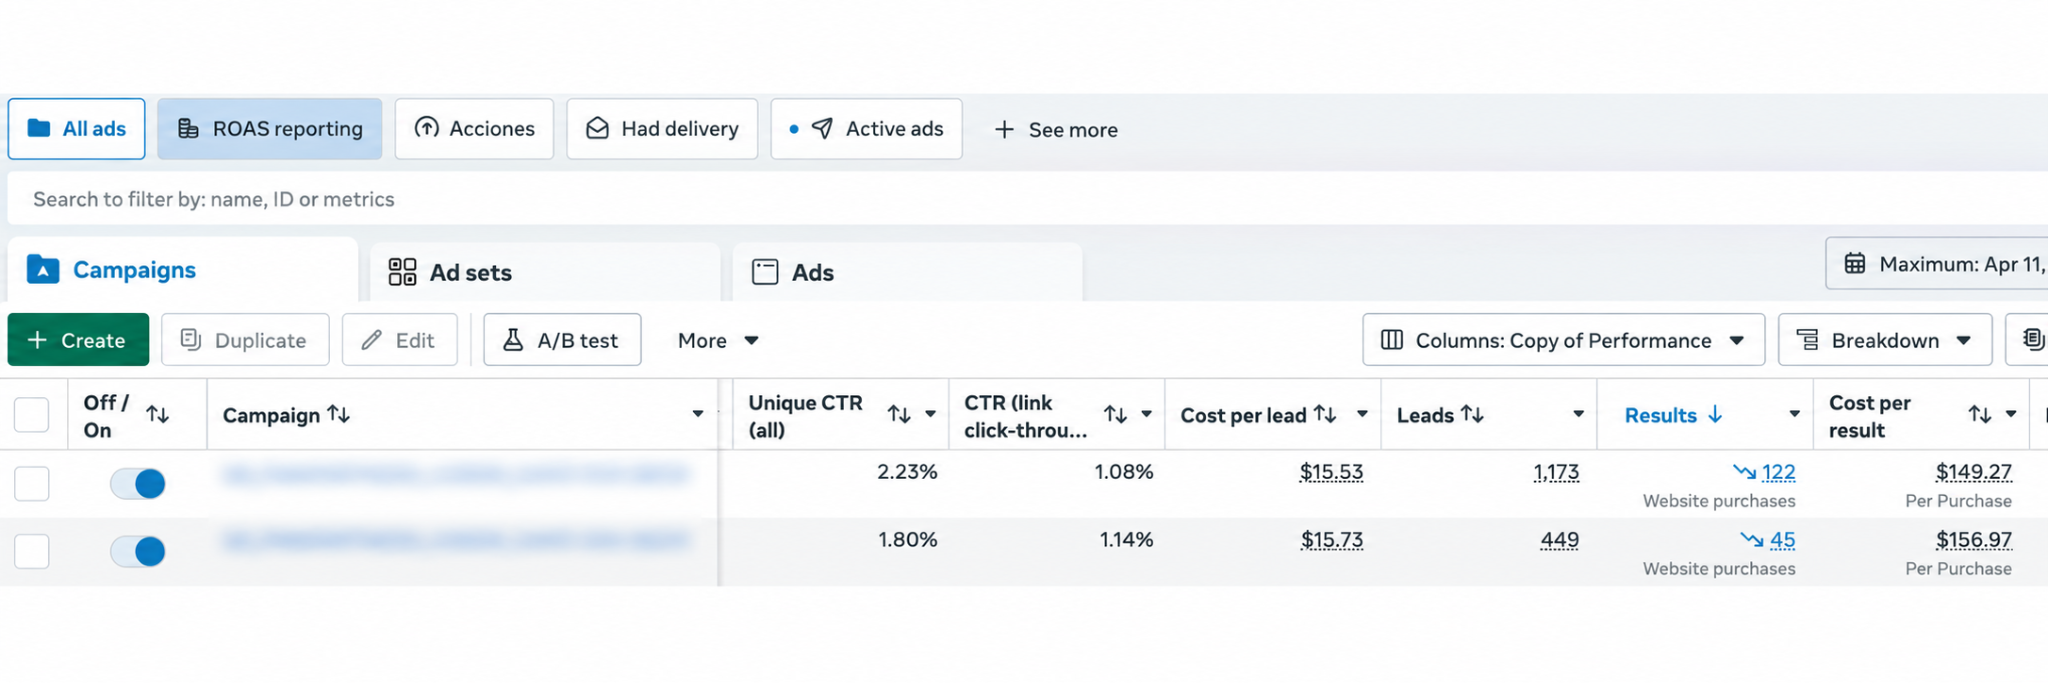The image size is (2048, 683).
Task: Click the green Create button
Action: 78,340
